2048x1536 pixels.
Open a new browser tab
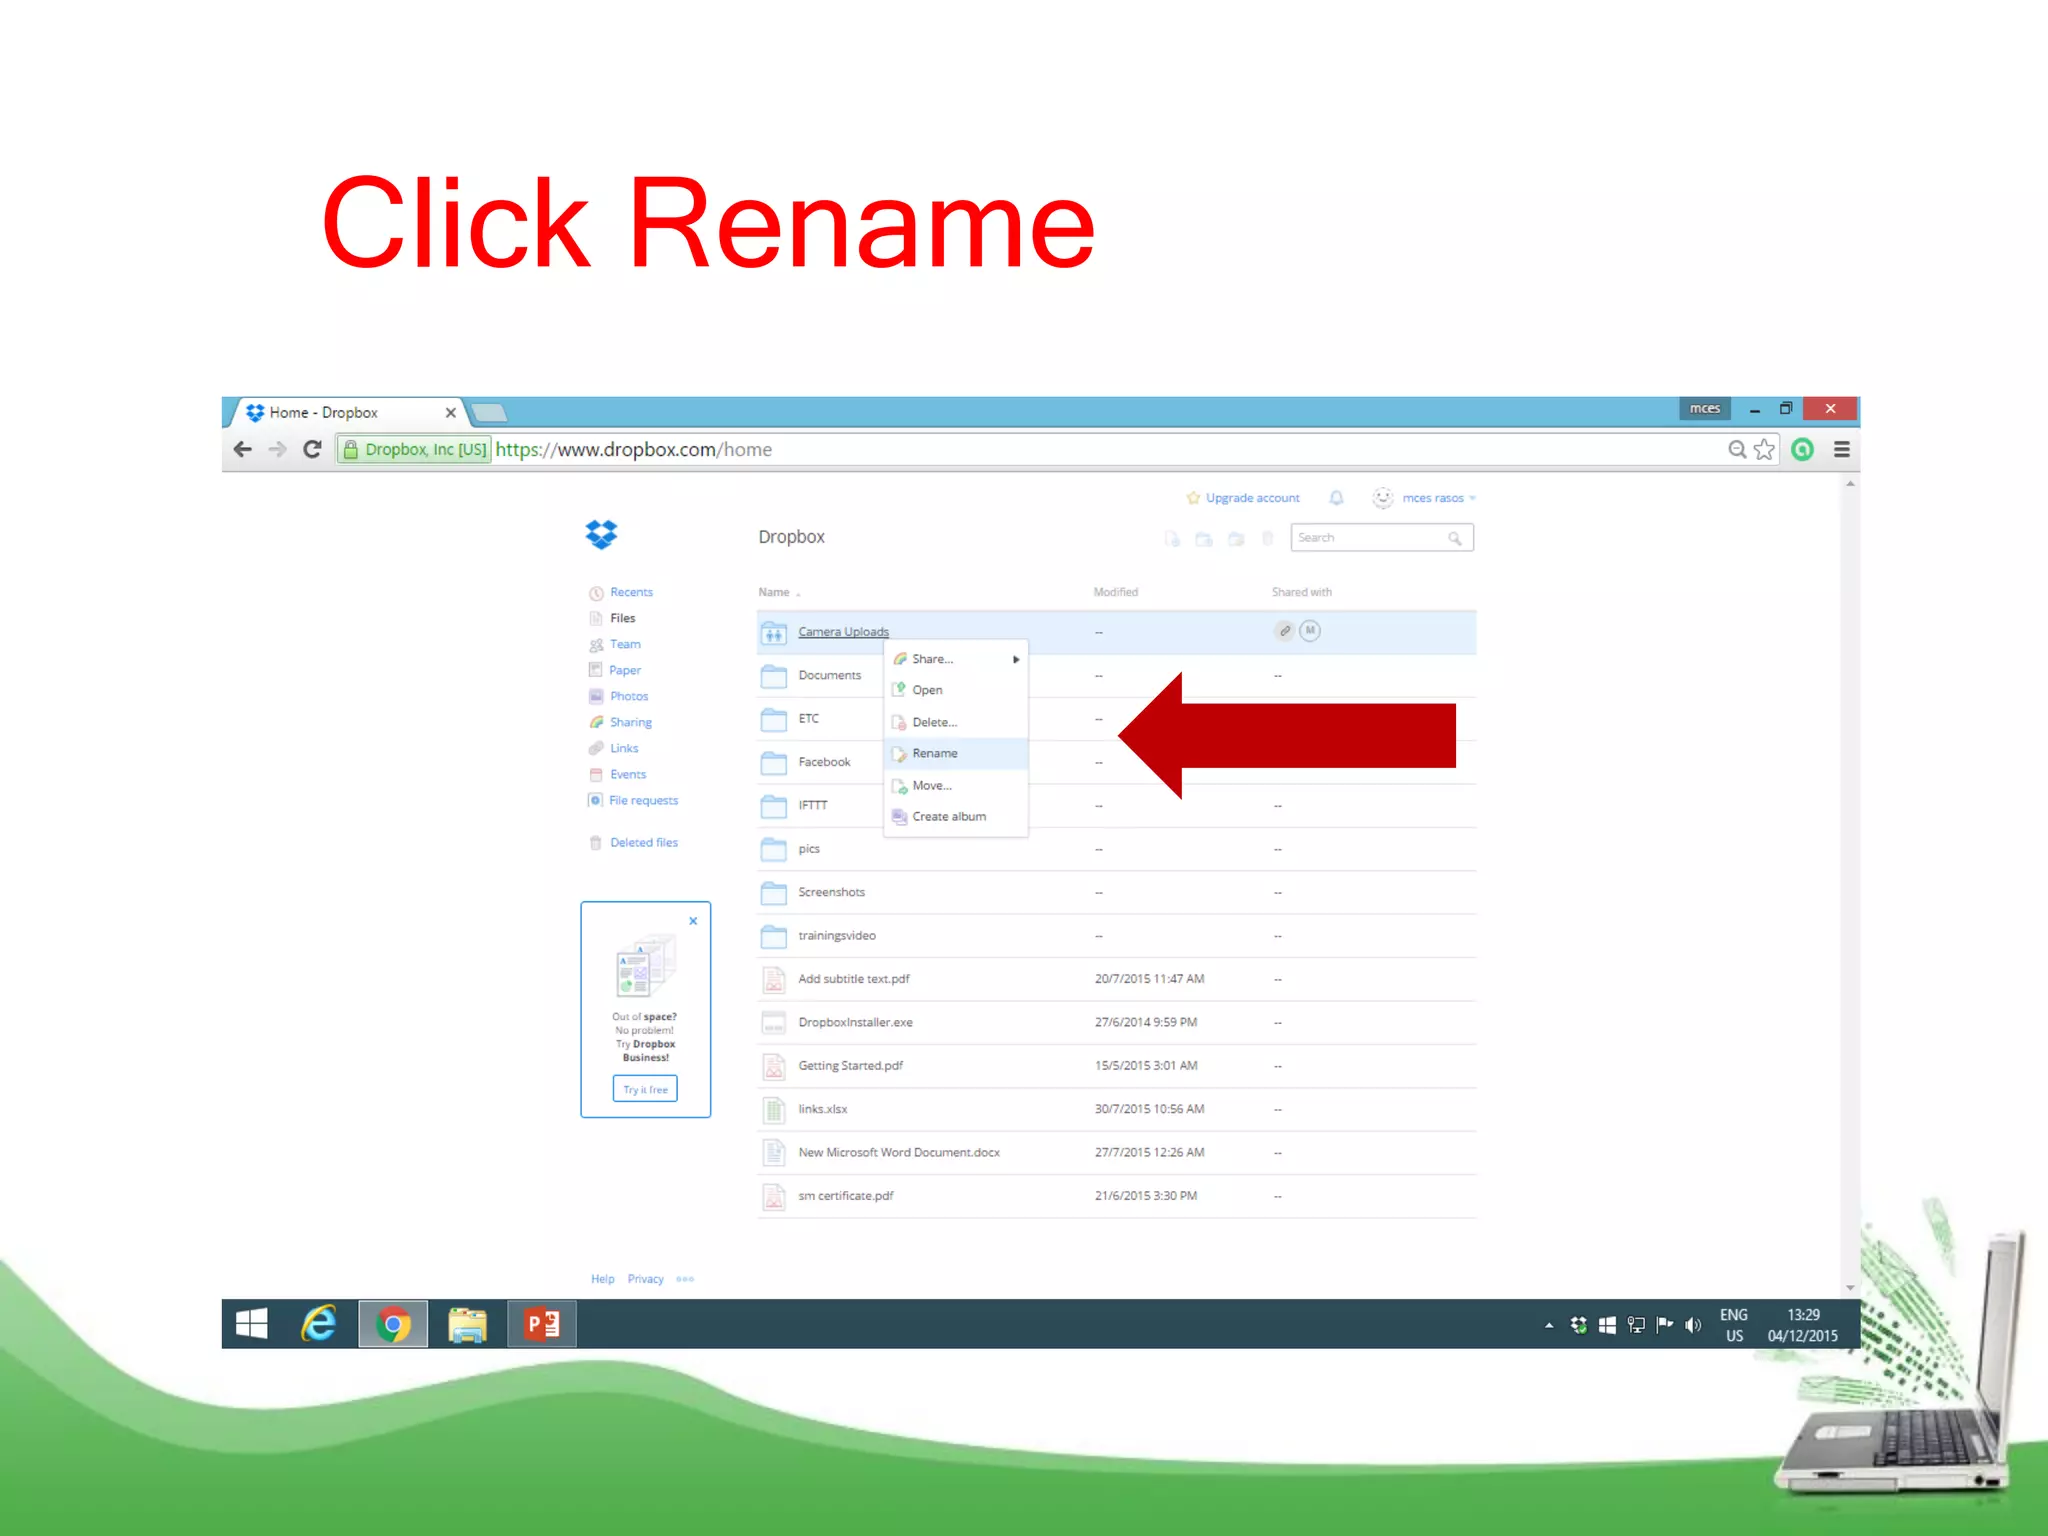[x=488, y=412]
